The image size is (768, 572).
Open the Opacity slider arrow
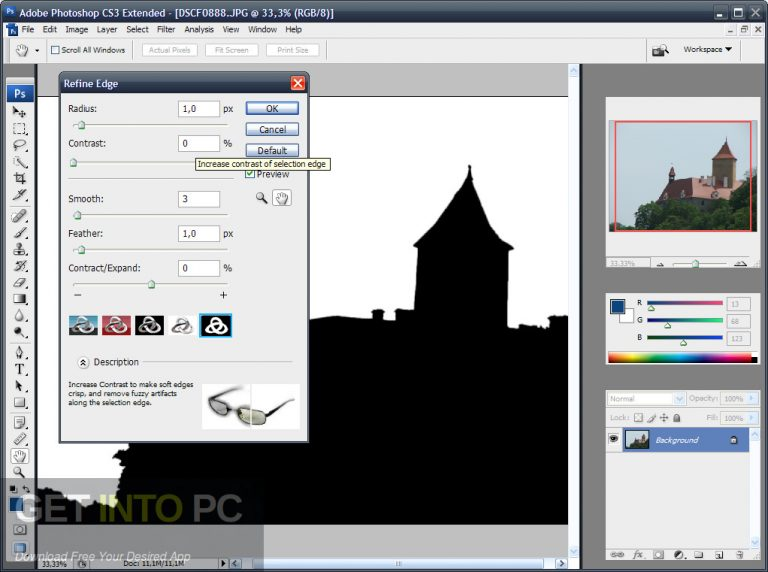point(752,399)
